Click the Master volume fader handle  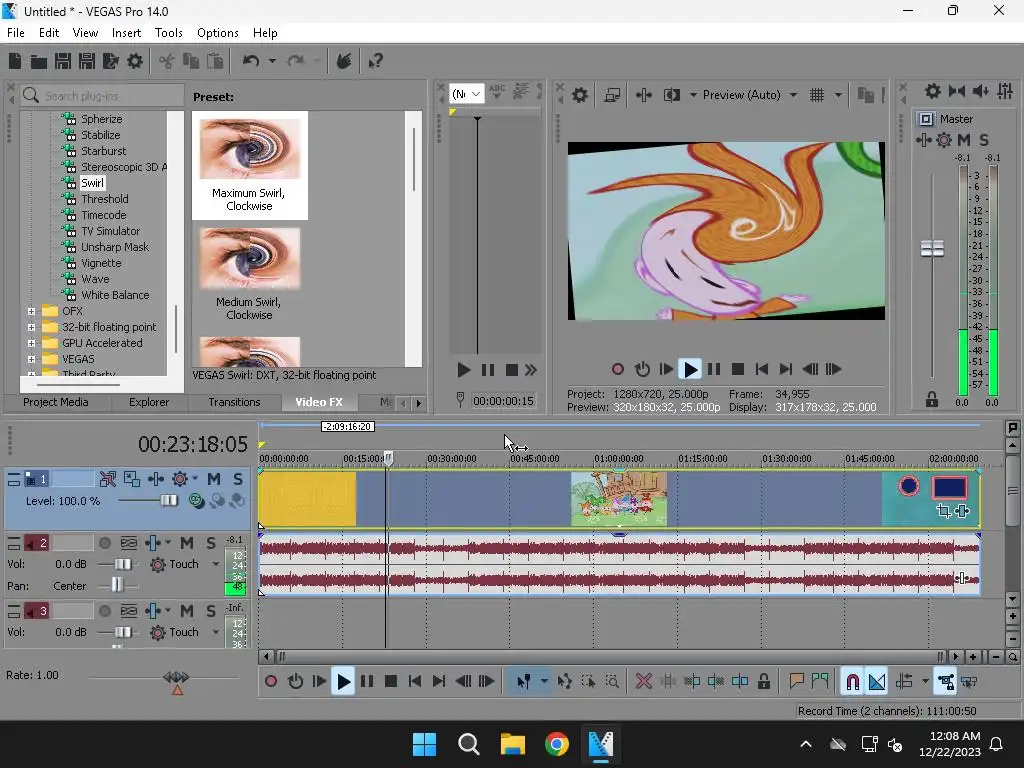[x=932, y=248]
